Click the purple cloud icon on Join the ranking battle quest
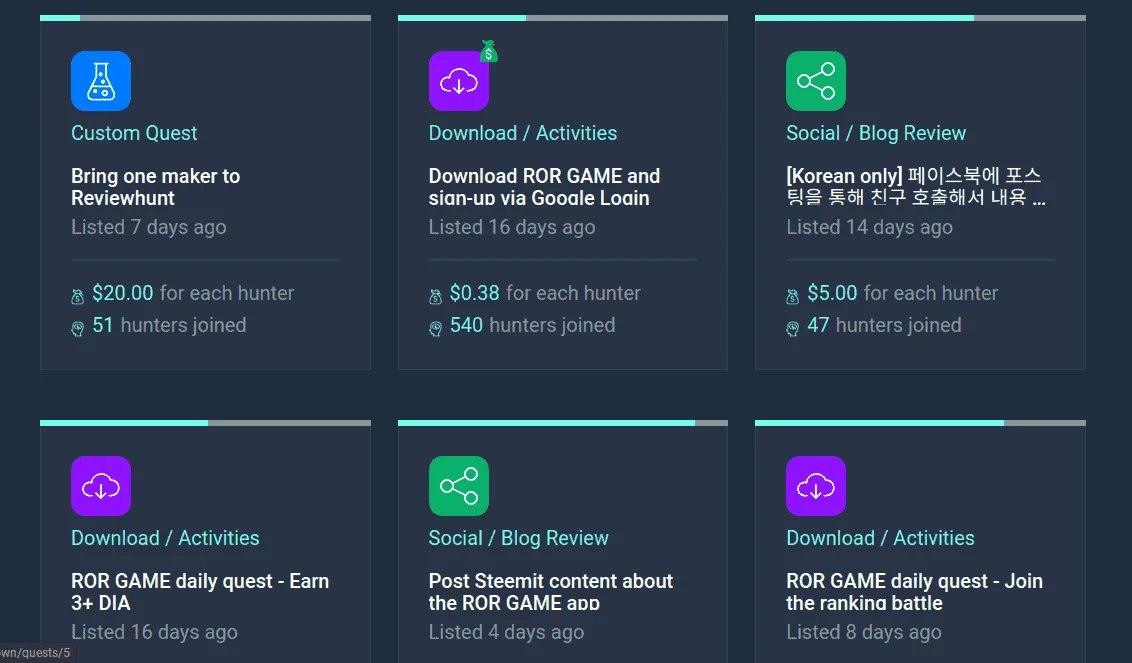The width and height of the screenshot is (1132, 663). [816, 486]
